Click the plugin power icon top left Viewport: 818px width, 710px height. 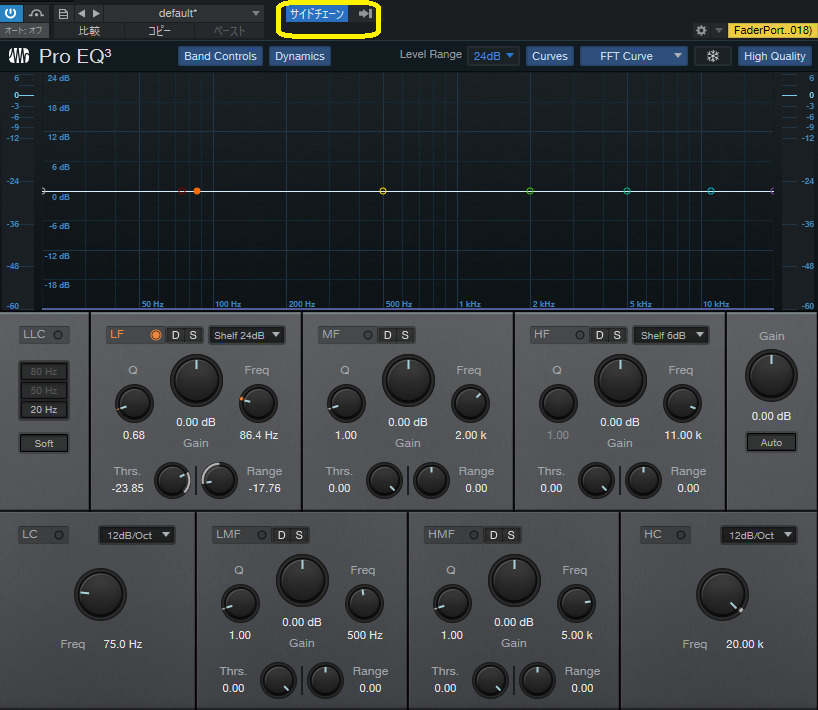10,12
